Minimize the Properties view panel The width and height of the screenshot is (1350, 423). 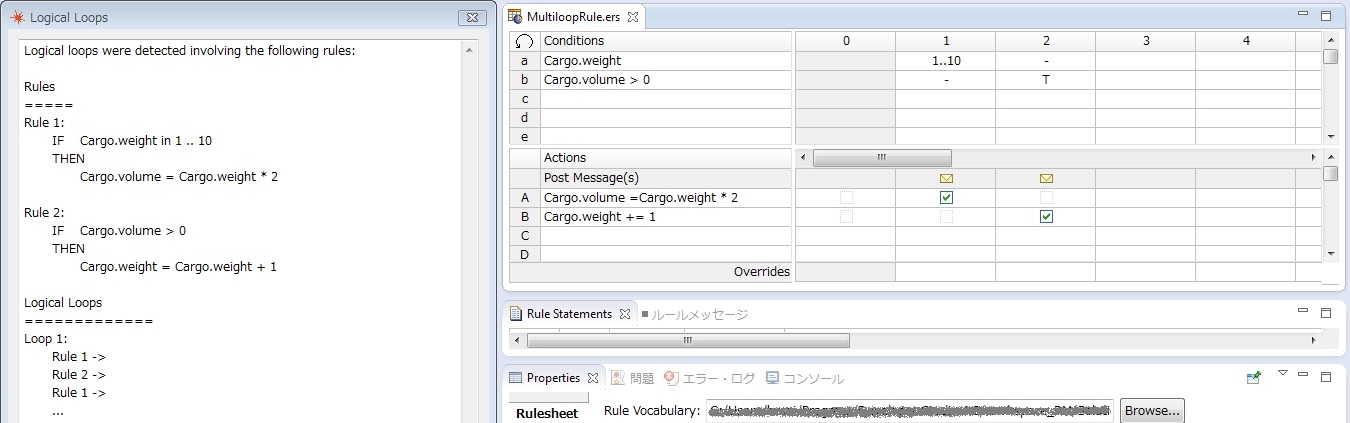(x=1305, y=376)
